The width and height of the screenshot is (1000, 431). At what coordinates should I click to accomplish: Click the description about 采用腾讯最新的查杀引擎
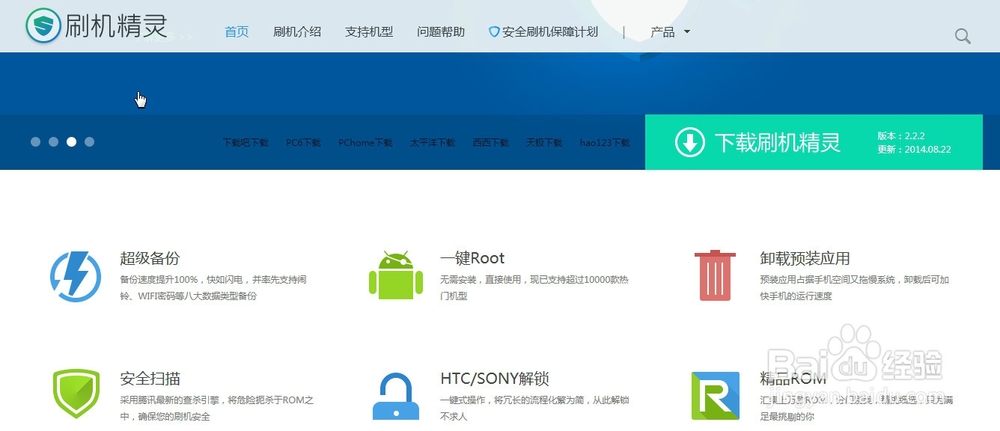pyautogui.click(x=217, y=409)
